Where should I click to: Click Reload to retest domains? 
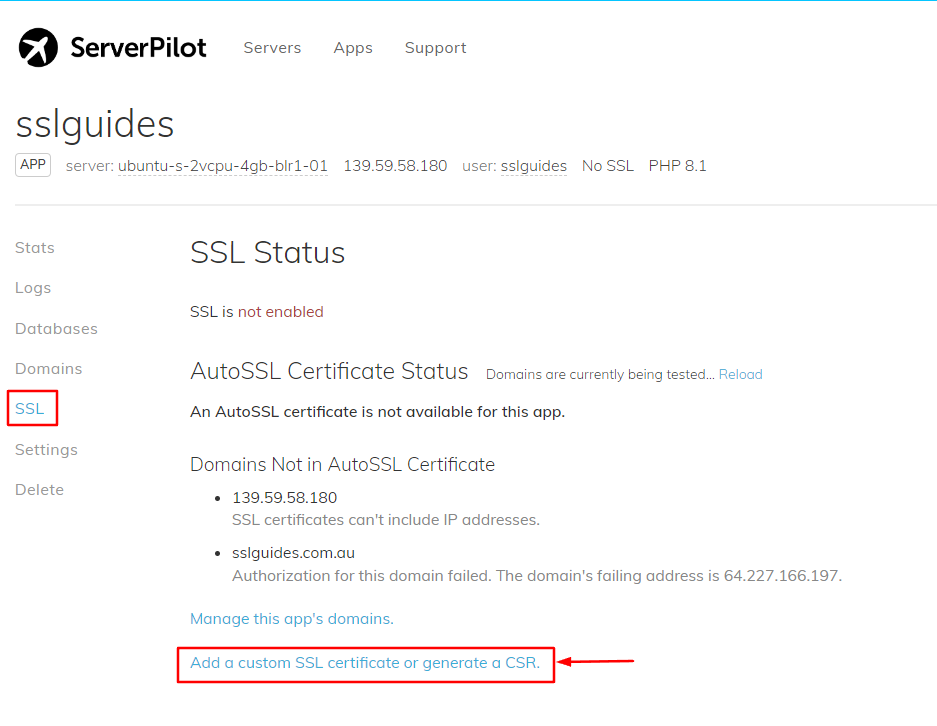(x=739, y=373)
